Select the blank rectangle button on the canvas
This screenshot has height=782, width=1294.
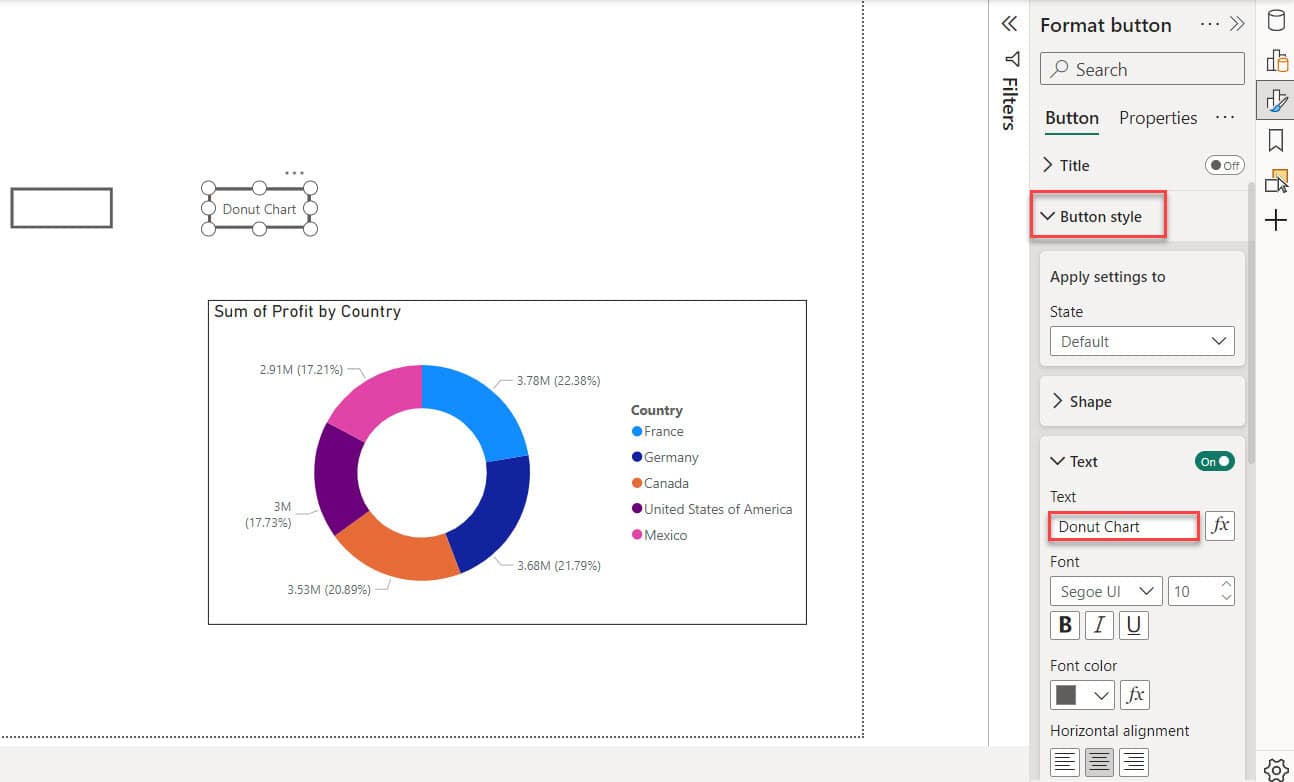[x=62, y=208]
